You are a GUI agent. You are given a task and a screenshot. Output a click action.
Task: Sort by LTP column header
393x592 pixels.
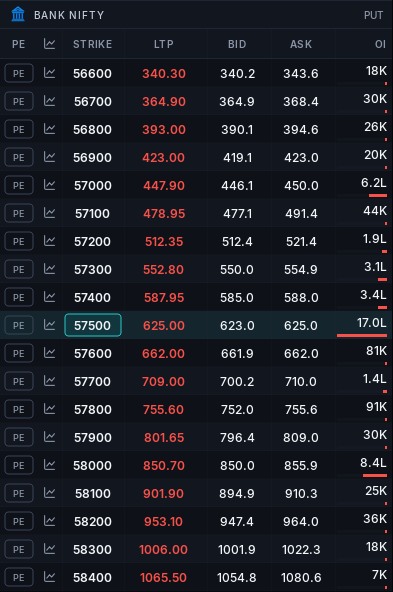tap(163, 44)
